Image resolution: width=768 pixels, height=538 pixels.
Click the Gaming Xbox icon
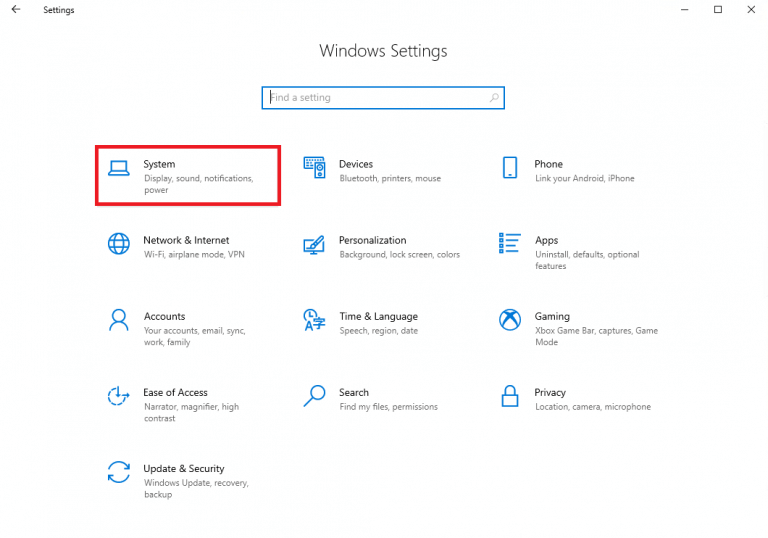510,320
